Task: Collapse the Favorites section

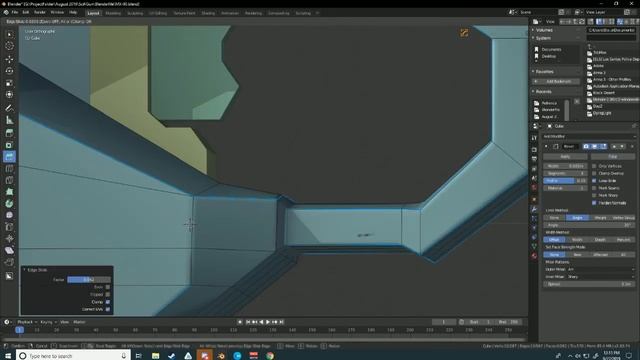Action: [533, 71]
